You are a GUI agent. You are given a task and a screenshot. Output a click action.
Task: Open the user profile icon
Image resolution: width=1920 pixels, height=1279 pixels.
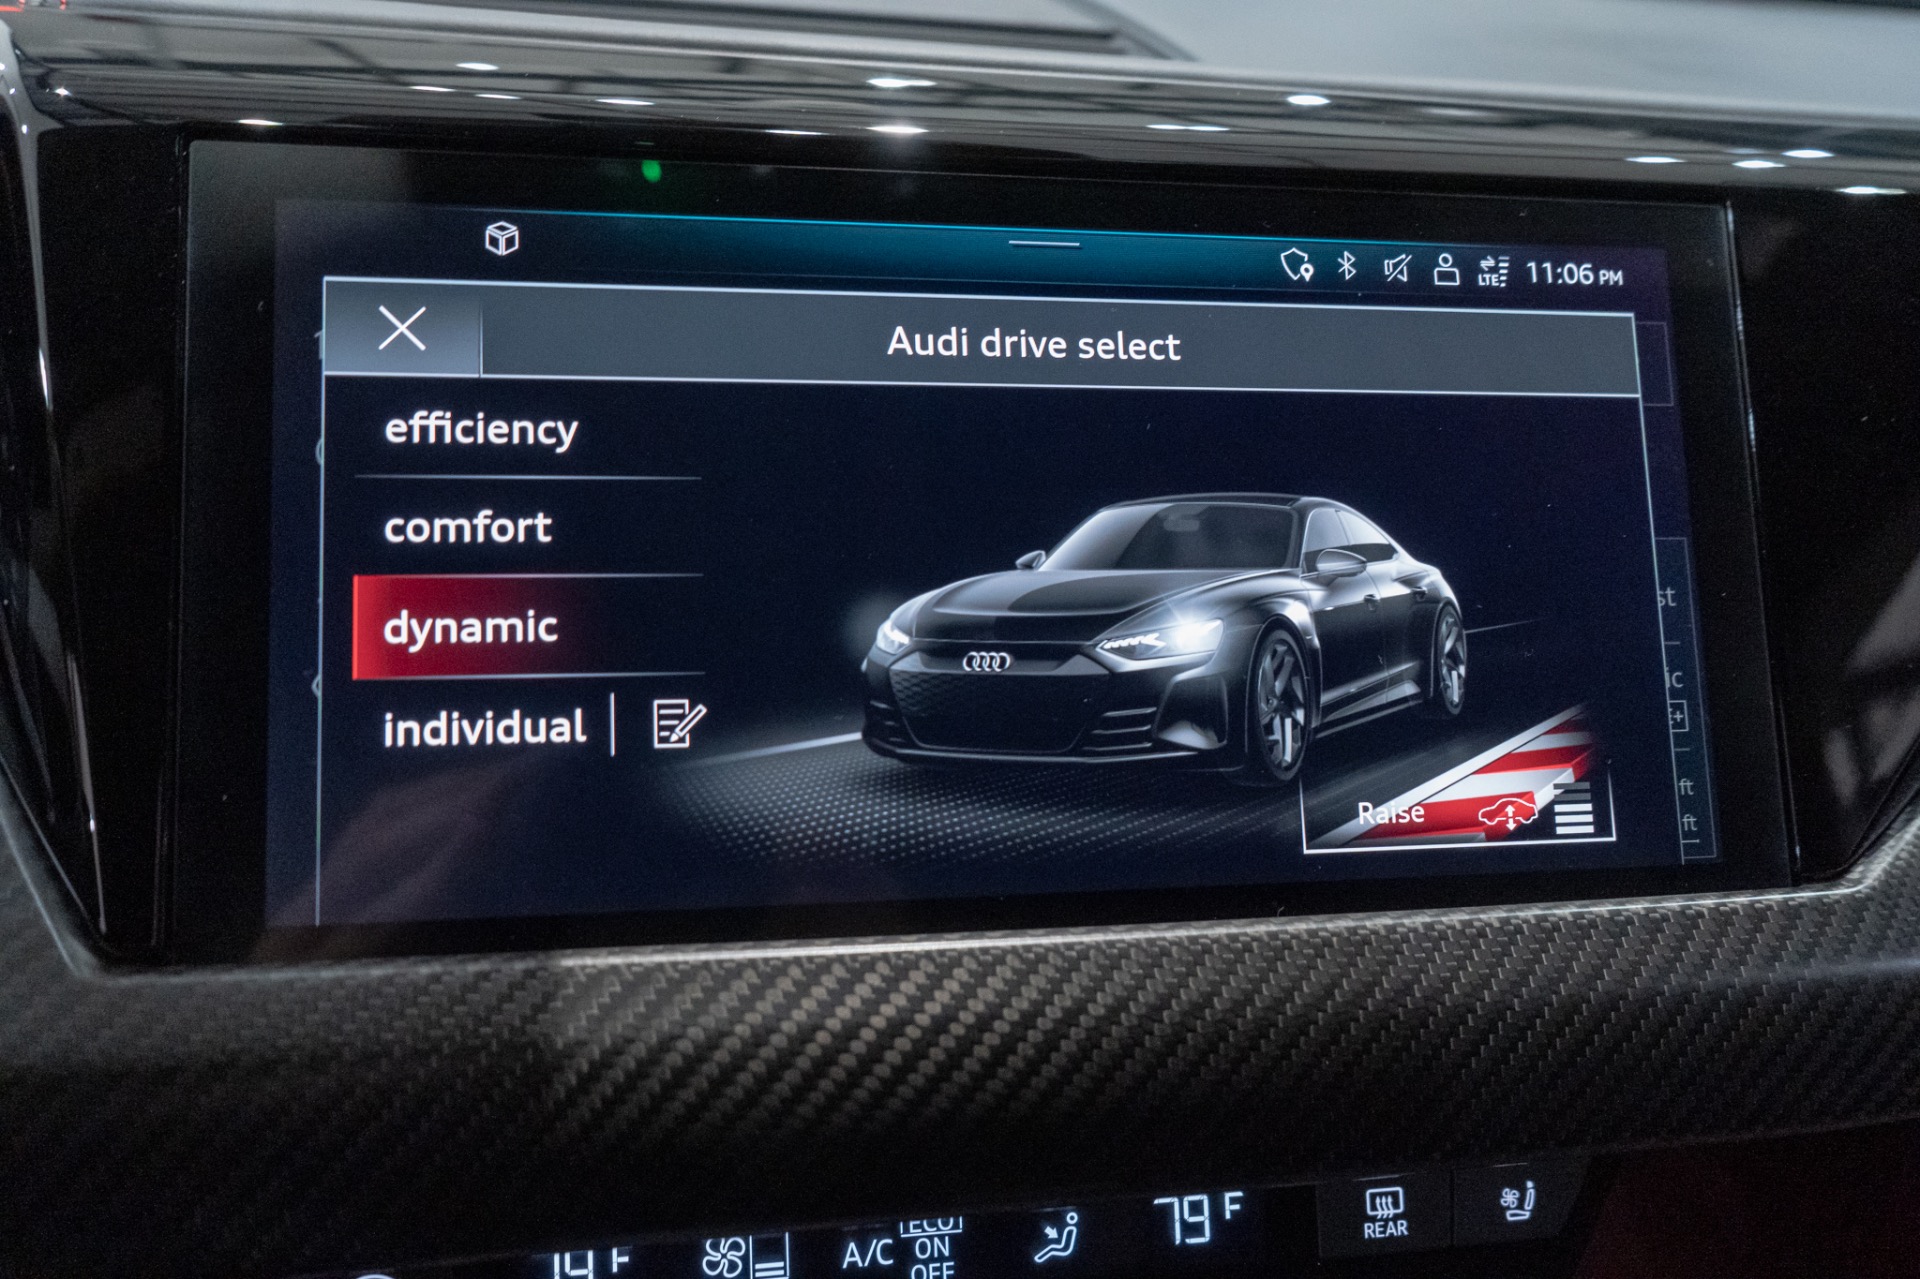pyautogui.click(x=1445, y=270)
